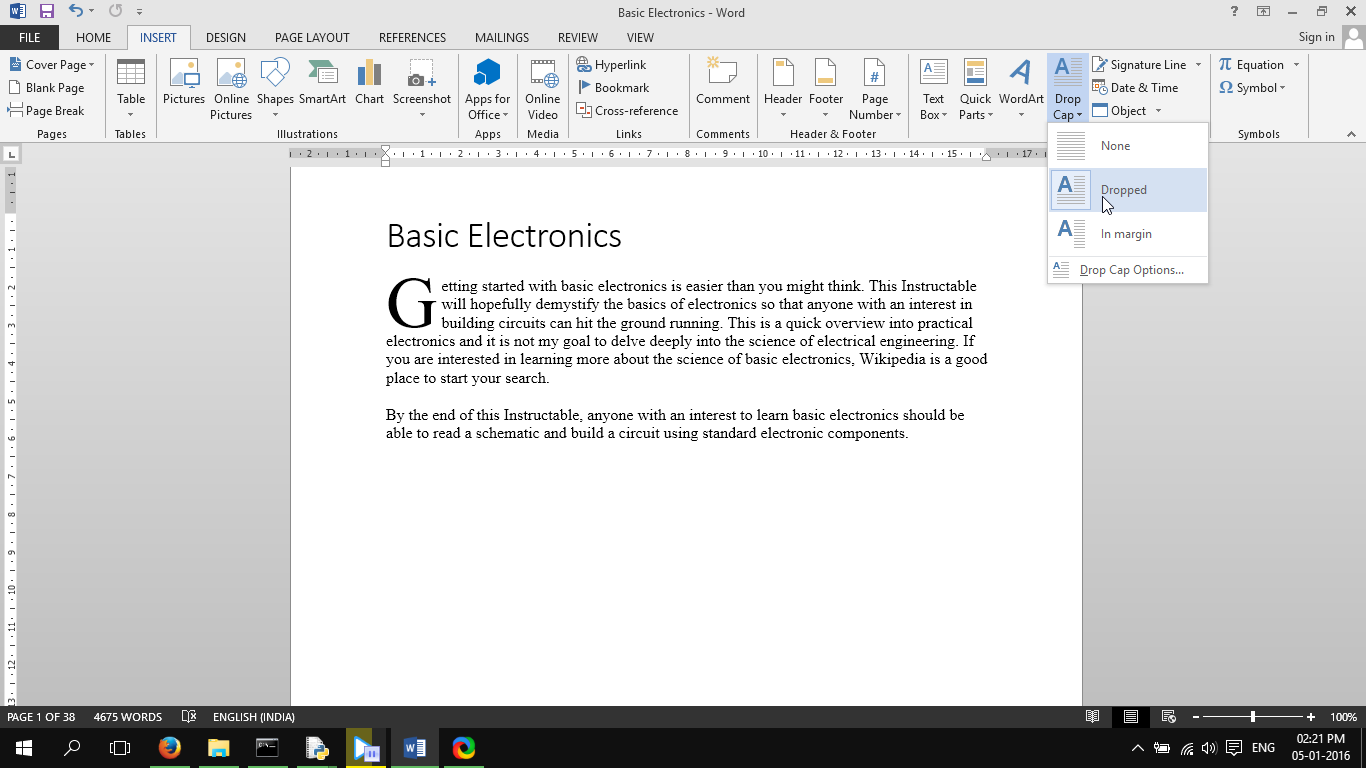This screenshot has width=1366, height=768.
Task: Click zoom in plus button
Action: pos(1311,717)
